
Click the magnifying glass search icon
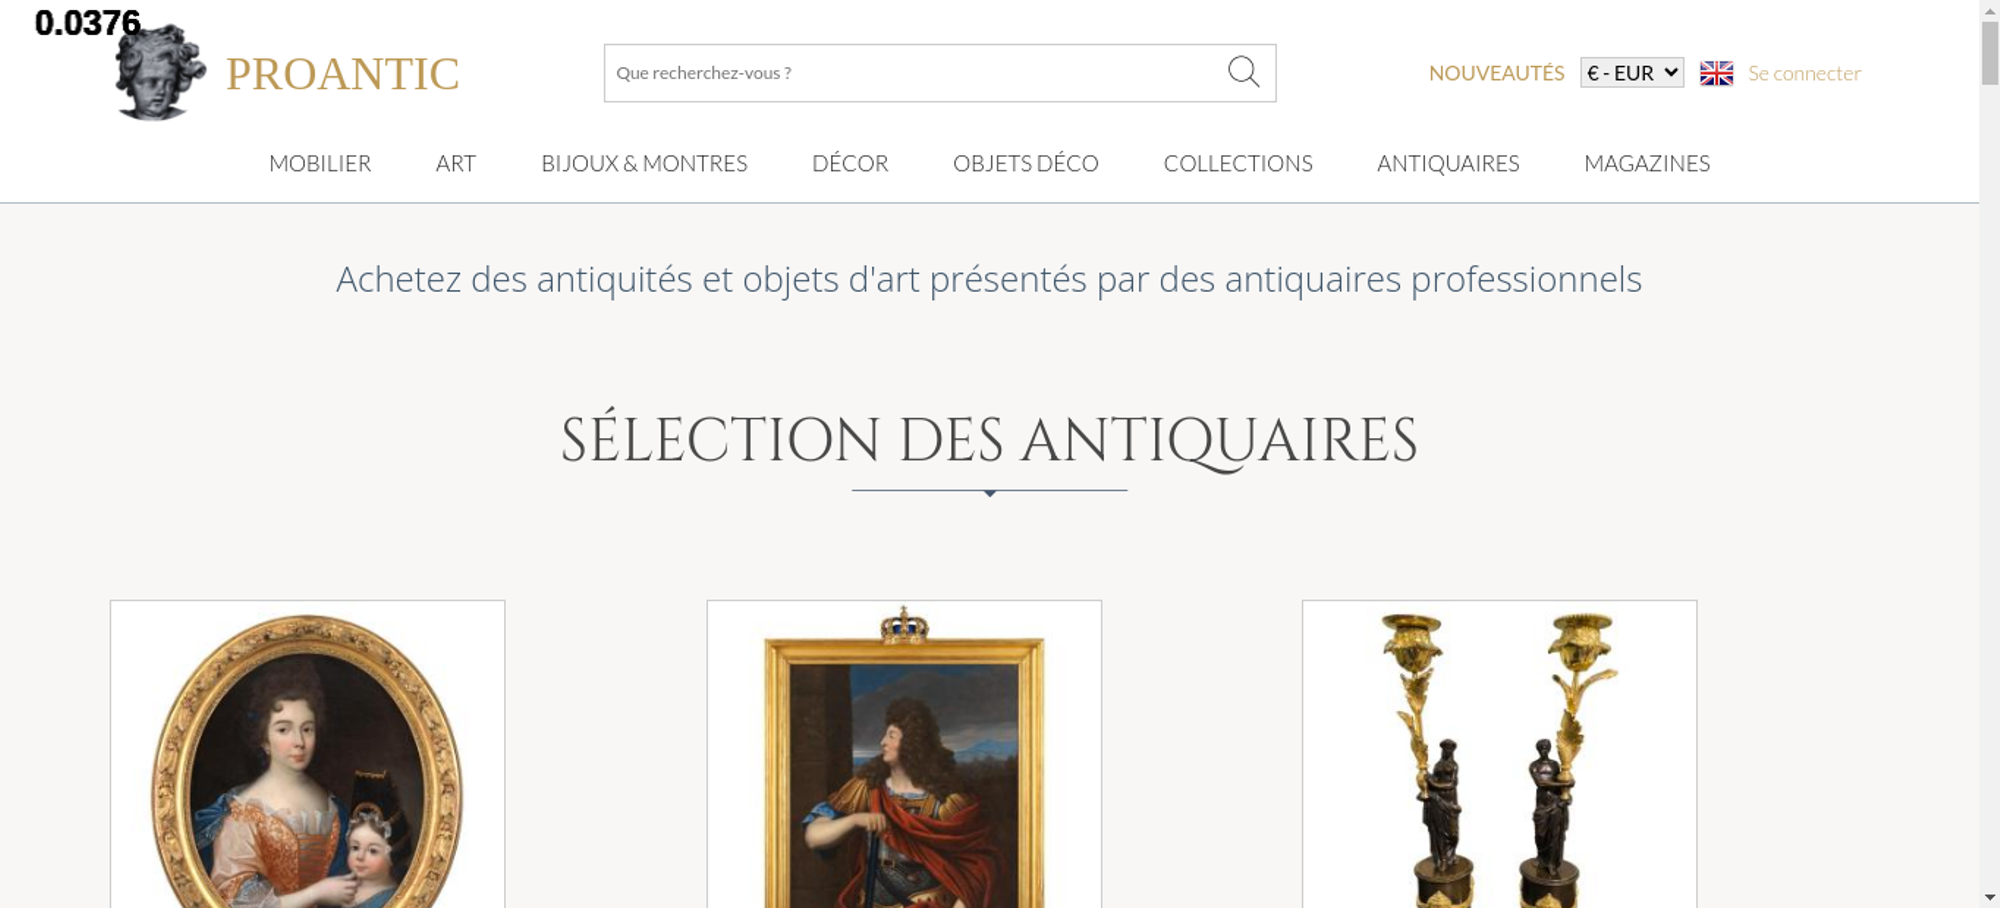pos(1243,72)
